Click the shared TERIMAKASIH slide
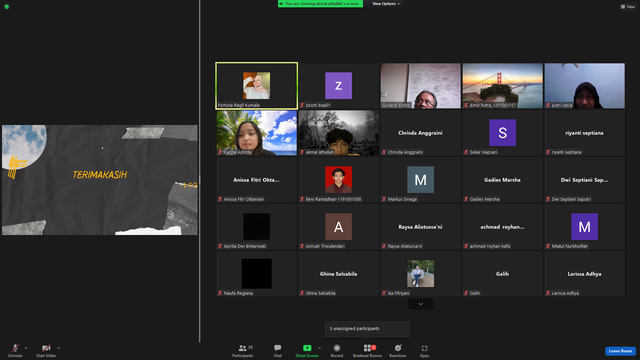640x360 pixels. [x=100, y=180]
